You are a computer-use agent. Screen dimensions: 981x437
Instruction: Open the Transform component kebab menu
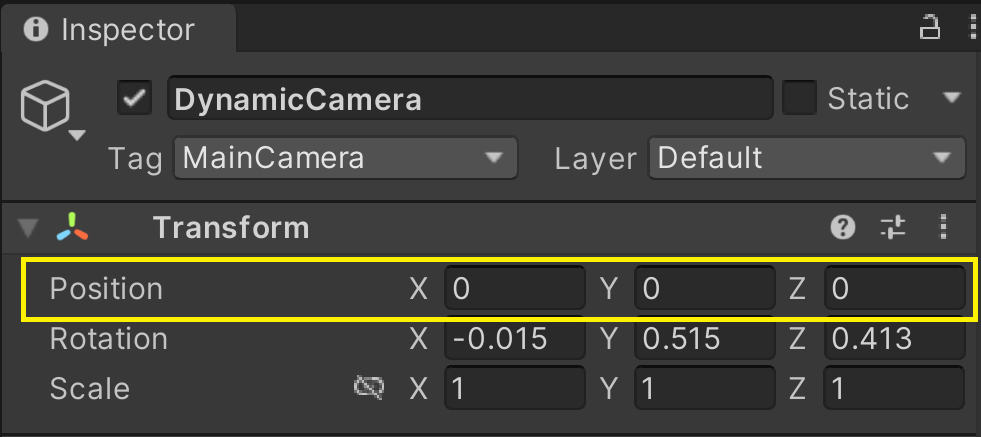click(942, 228)
